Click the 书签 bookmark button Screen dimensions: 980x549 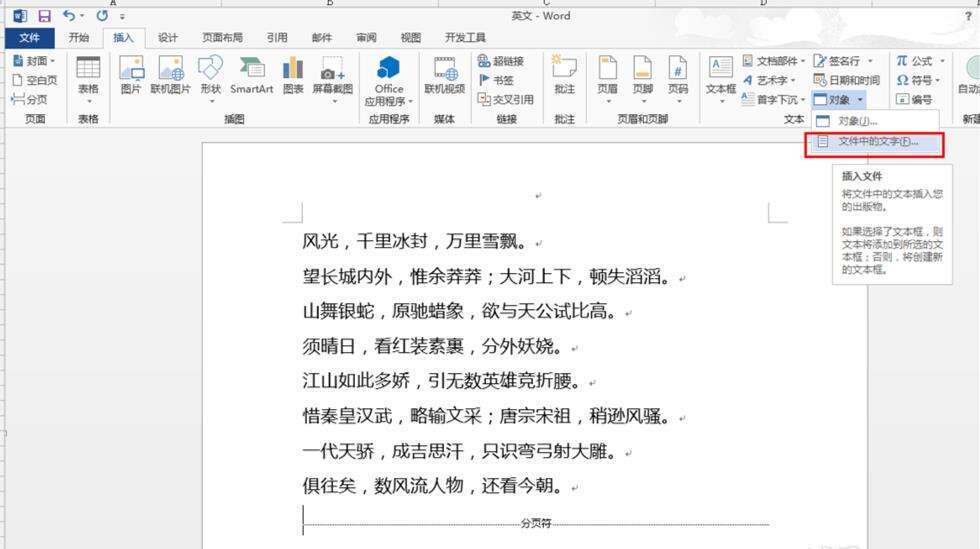pos(496,80)
